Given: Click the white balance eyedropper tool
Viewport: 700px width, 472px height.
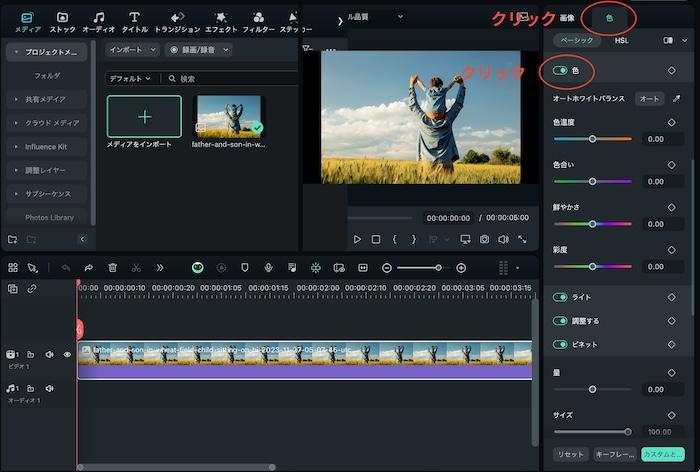Looking at the screenshot, I should click(677, 99).
